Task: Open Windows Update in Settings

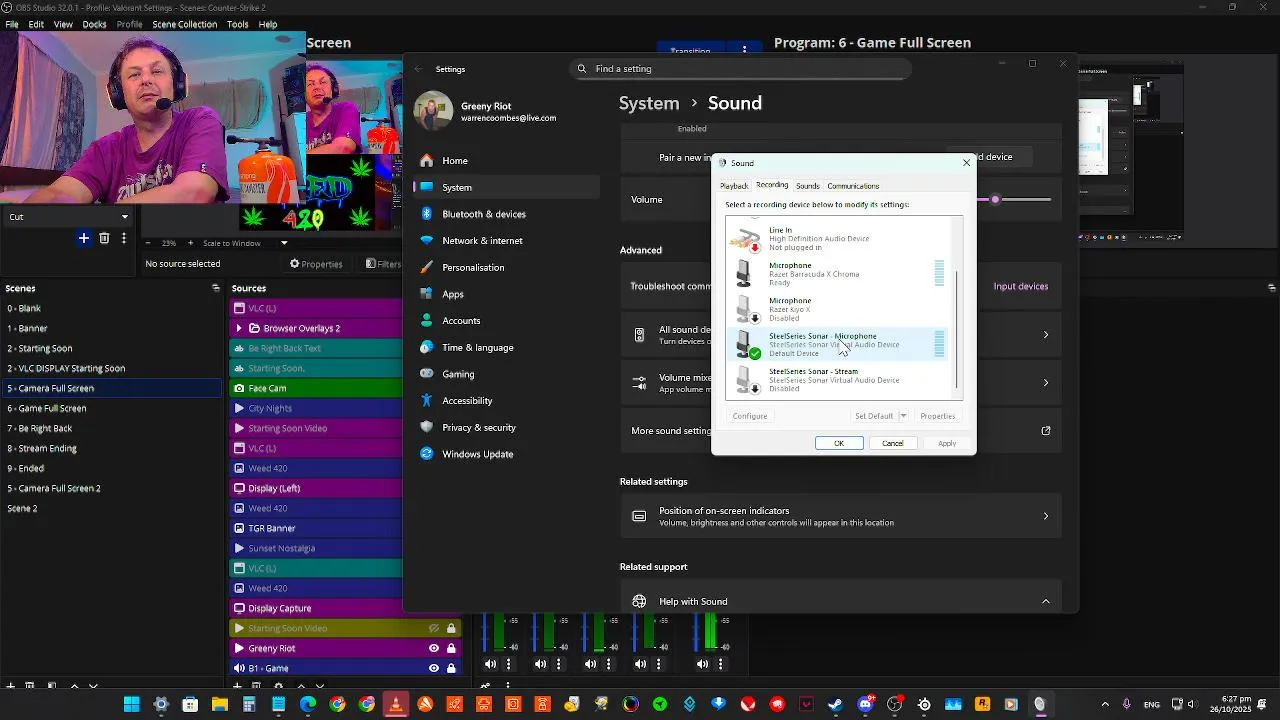Action: (505, 454)
